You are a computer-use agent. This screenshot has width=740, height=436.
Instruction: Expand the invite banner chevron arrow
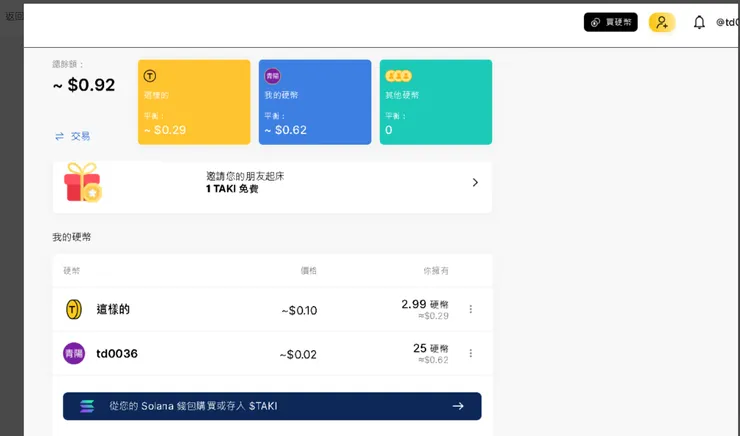[x=475, y=183]
